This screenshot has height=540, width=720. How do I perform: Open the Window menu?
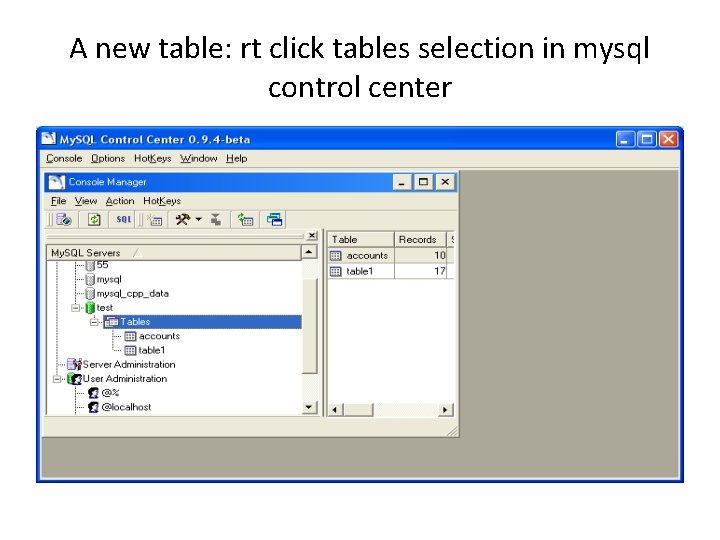[198, 158]
